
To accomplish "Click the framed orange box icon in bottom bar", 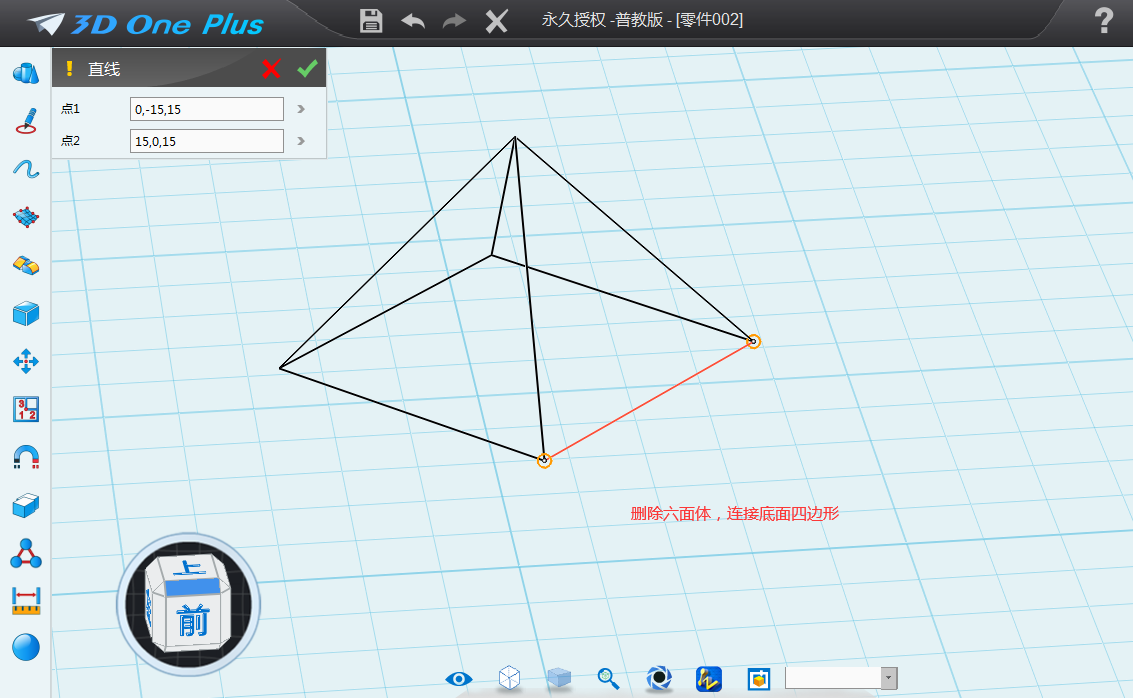I will pyautogui.click(x=759, y=678).
